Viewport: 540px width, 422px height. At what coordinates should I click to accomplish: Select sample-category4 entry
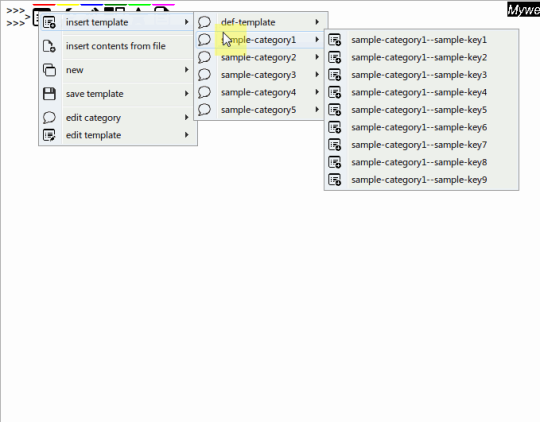260,92
